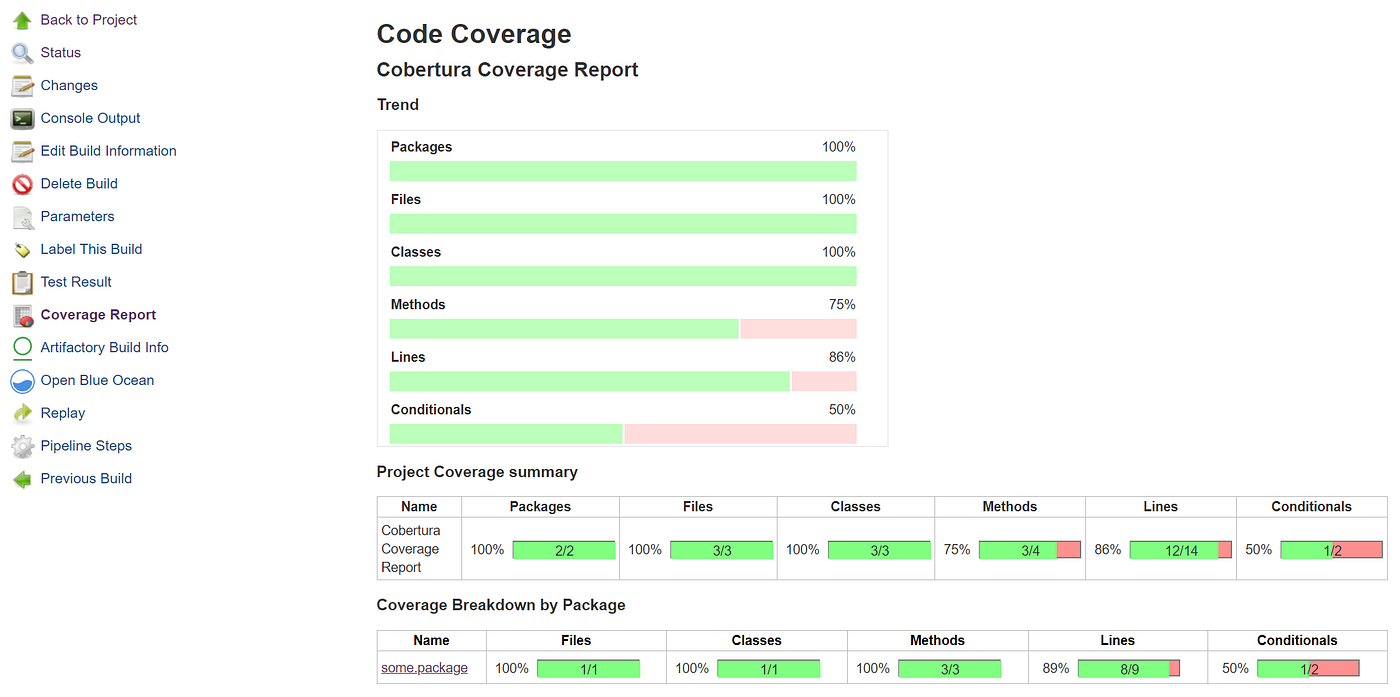
Task: Click the Pipeline Steps gear icon
Action: (21, 446)
